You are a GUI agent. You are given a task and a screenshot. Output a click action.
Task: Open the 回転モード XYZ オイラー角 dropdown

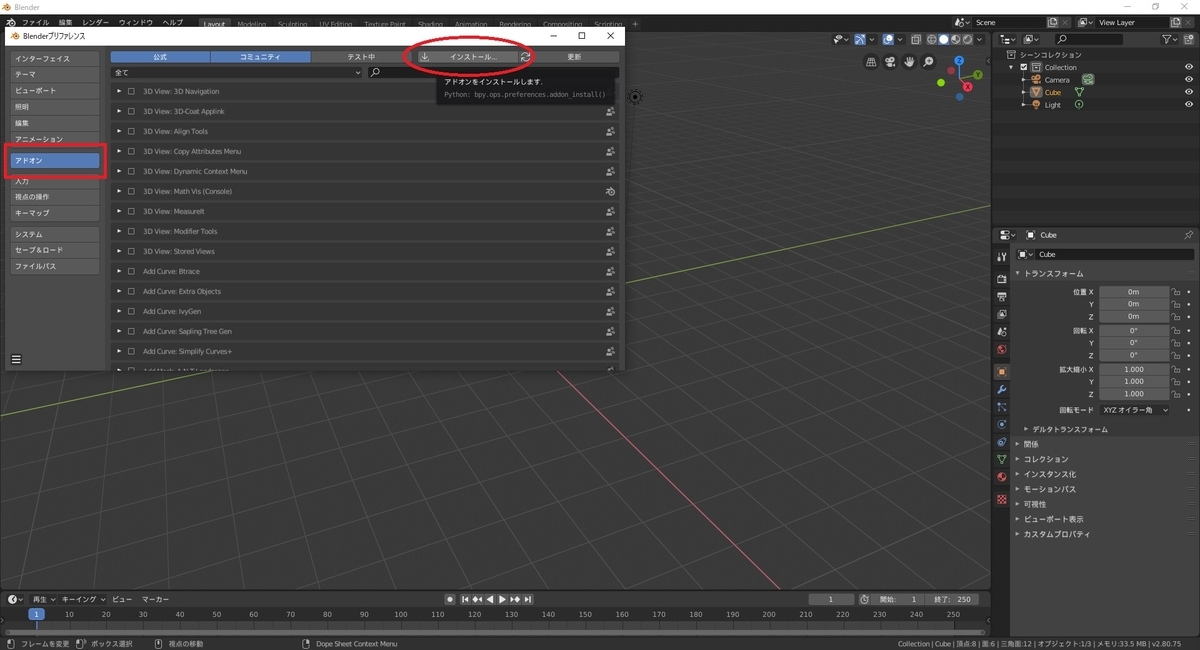tap(1134, 410)
